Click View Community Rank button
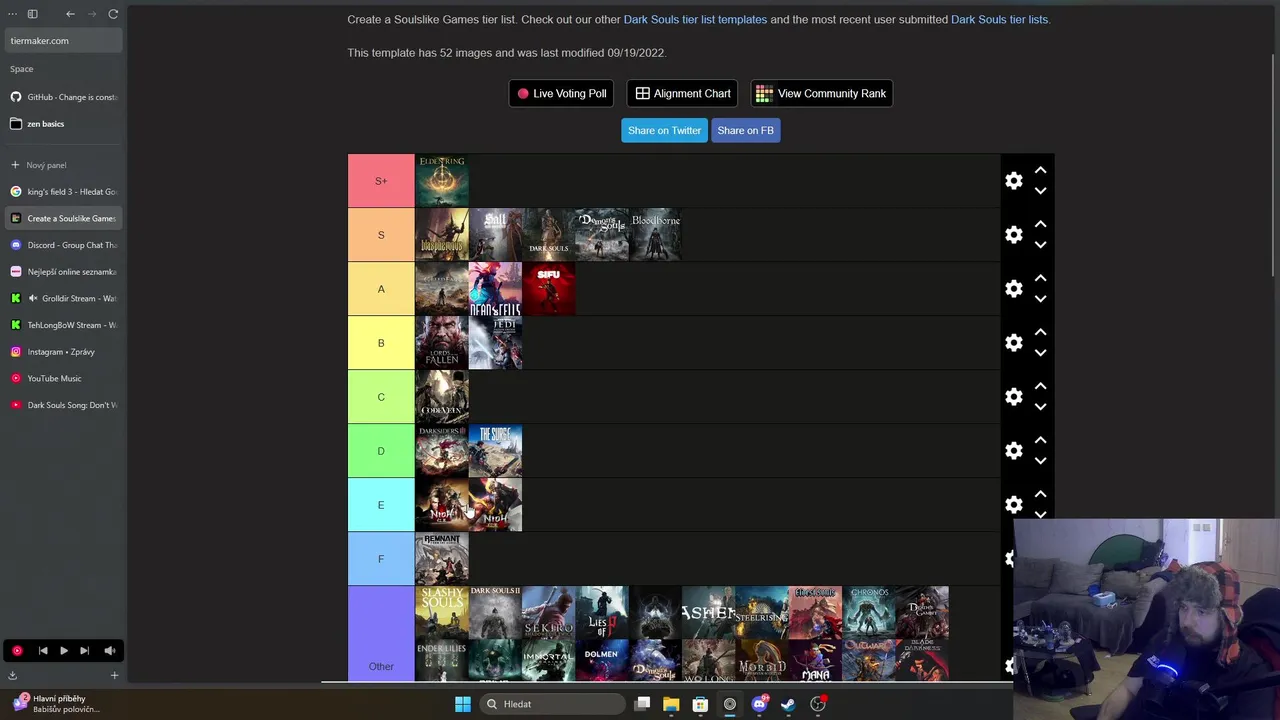The height and width of the screenshot is (720, 1280). coord(821,93)
